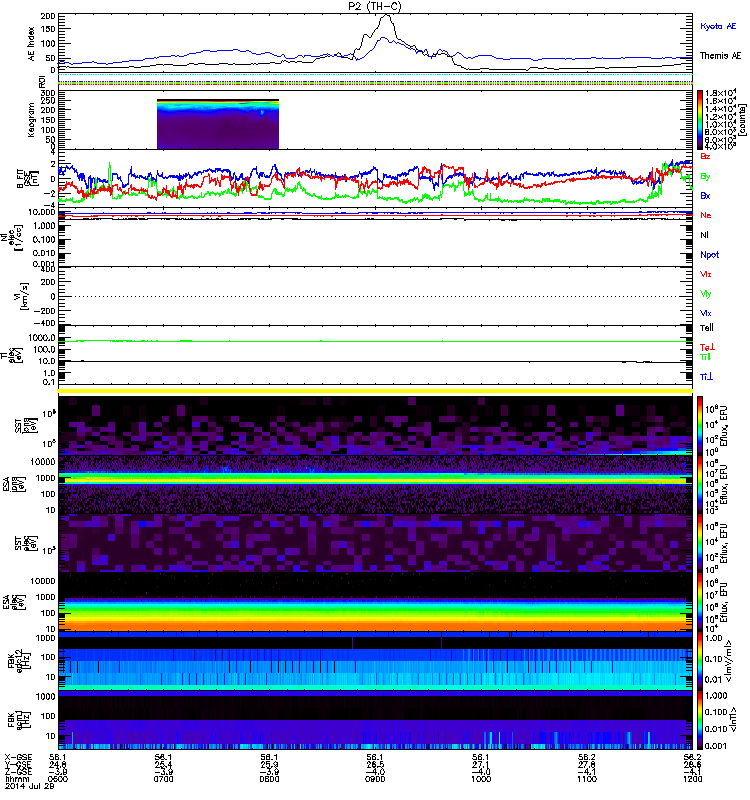This screenshot has height=800, width=750.
Task: Click the [counts] color bar label
Action: 741,119
